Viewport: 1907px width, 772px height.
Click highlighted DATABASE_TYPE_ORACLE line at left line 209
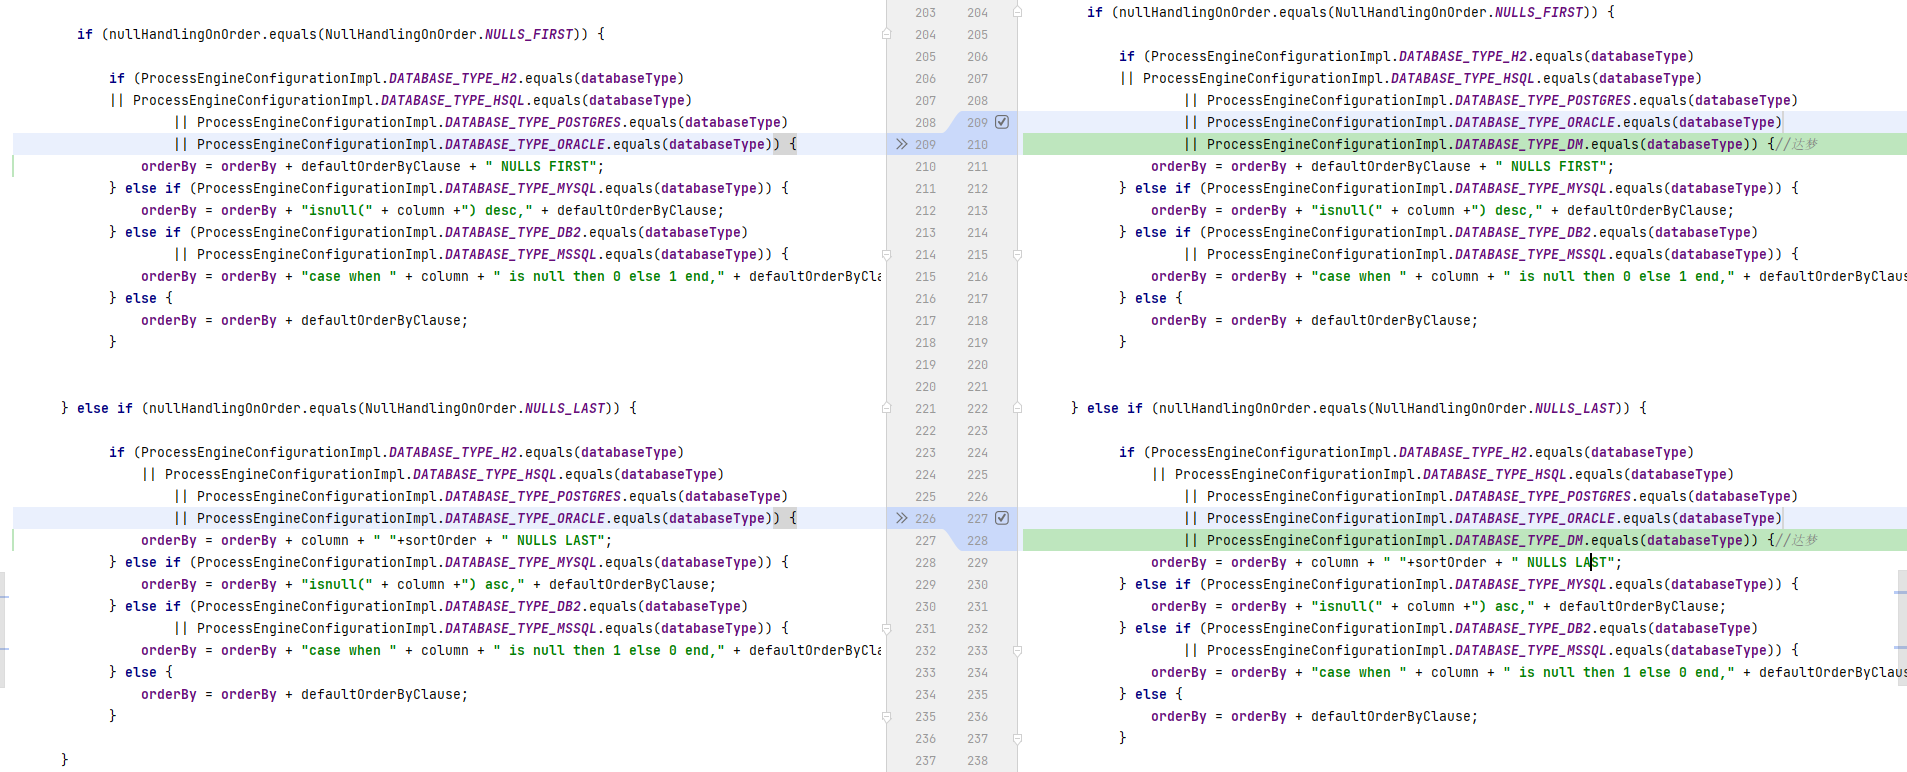click(449, 144)
